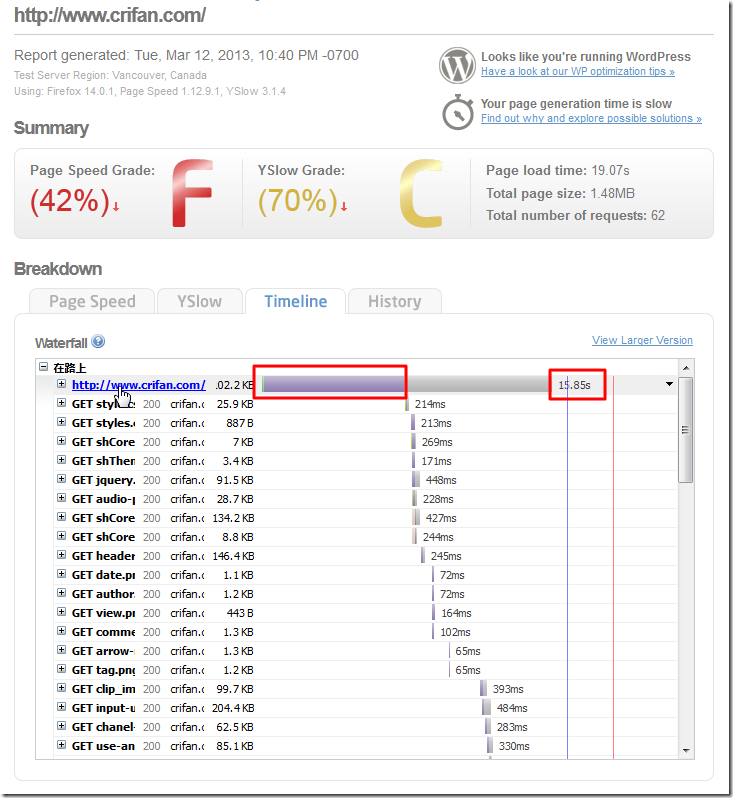Screen dimensions: 733x798
Task: Click the Page Speed F grade letter
Action: click(x=192, y=193)
